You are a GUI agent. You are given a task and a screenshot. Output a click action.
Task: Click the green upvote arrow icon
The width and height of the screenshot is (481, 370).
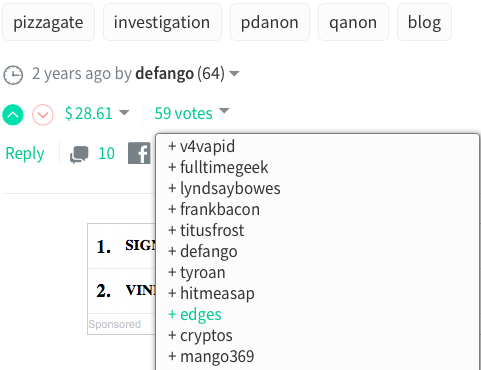tap(13, 115)
